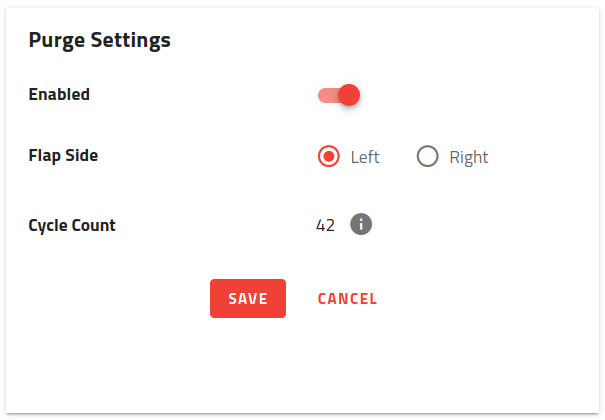Save the purge settings
The width and height of the screenshot is (605, 420).
point(248,298)
